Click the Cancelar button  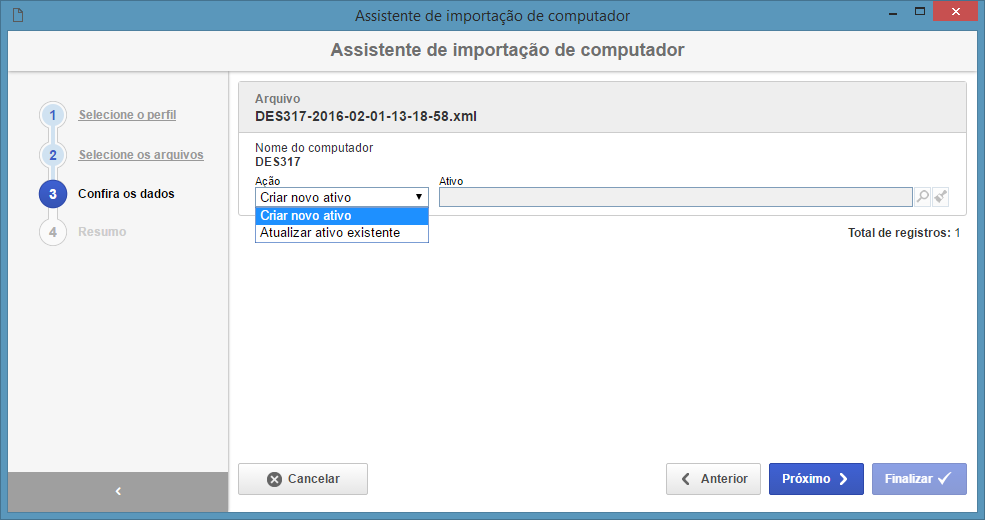coord(303,479)
